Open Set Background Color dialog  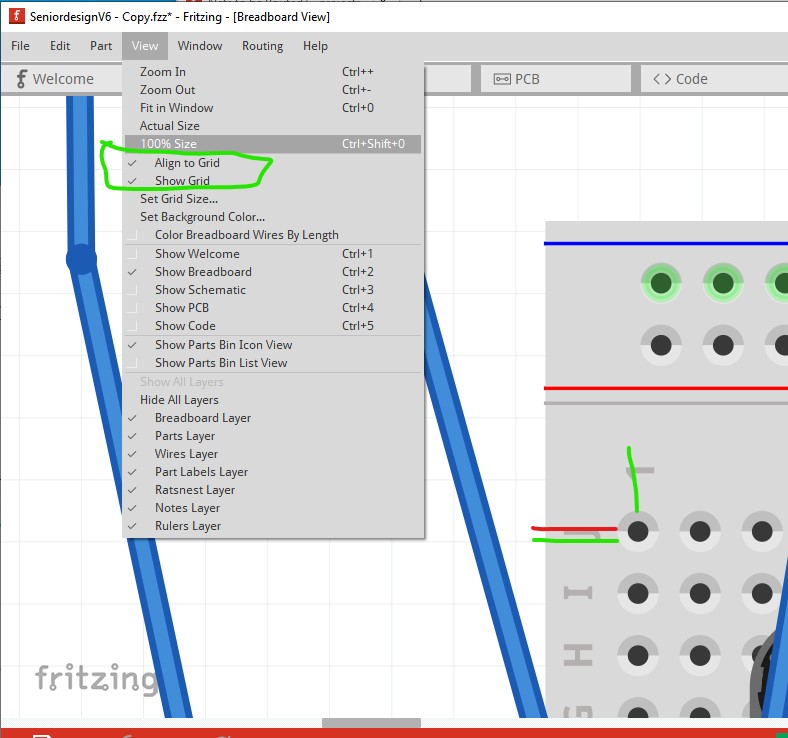(273, 217)
